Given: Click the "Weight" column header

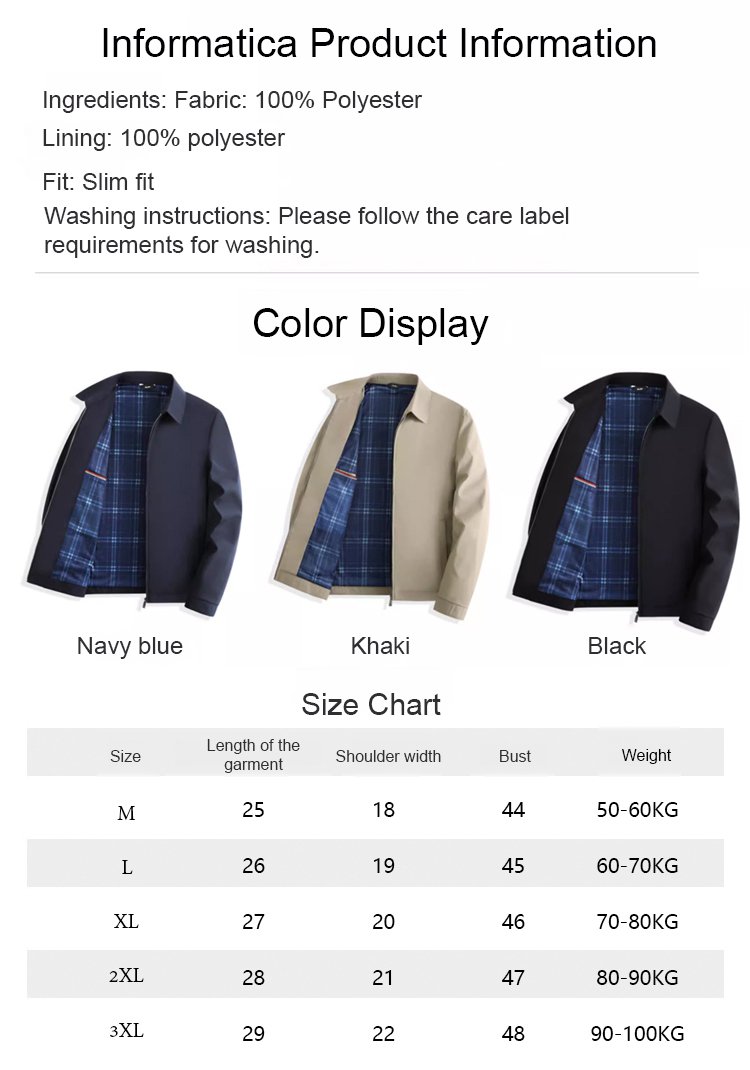Looking at the screenshot, I should pyautogui.click(x=646, y=755).
